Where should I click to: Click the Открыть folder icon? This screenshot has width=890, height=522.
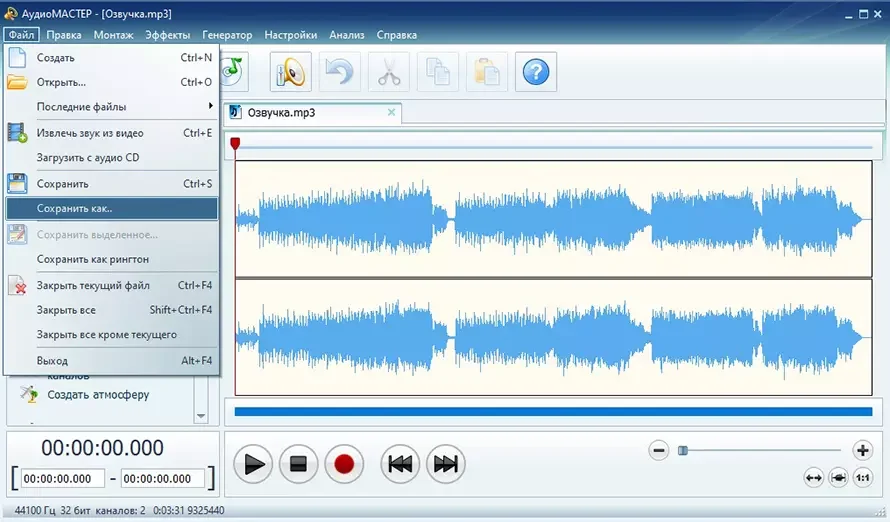pyautogui.click(x=17, y=82)
